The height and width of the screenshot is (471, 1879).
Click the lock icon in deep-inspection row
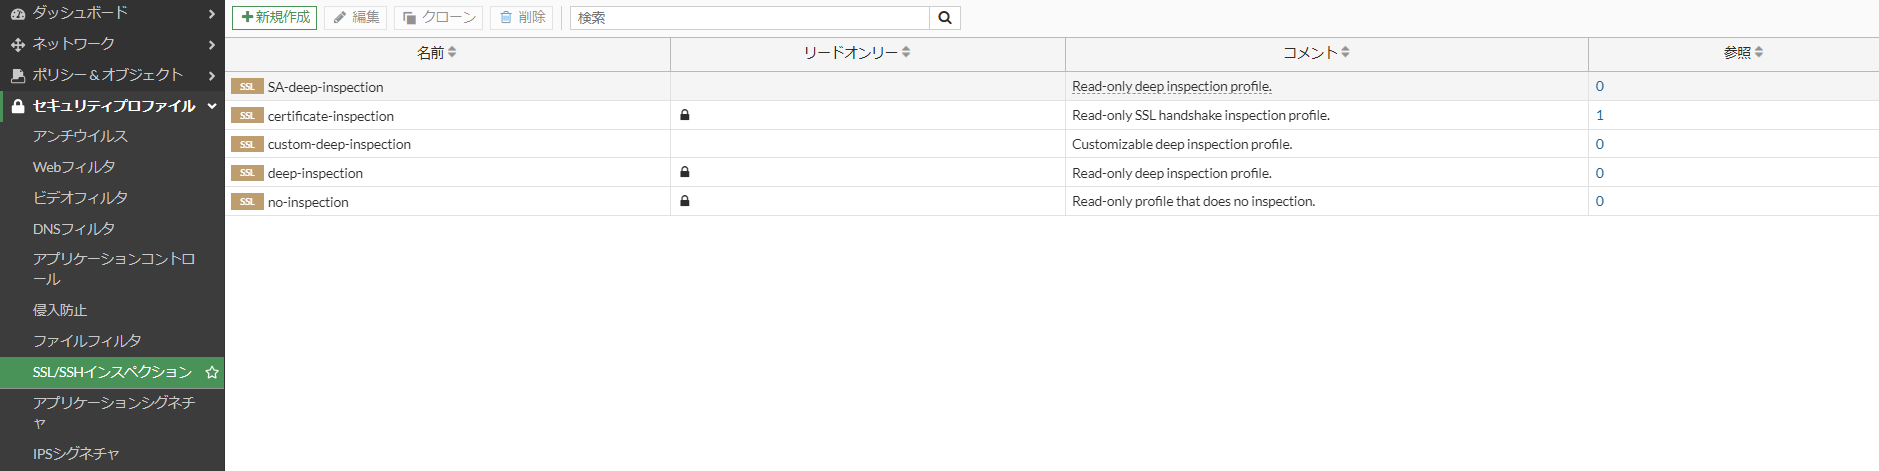[685, 172]
